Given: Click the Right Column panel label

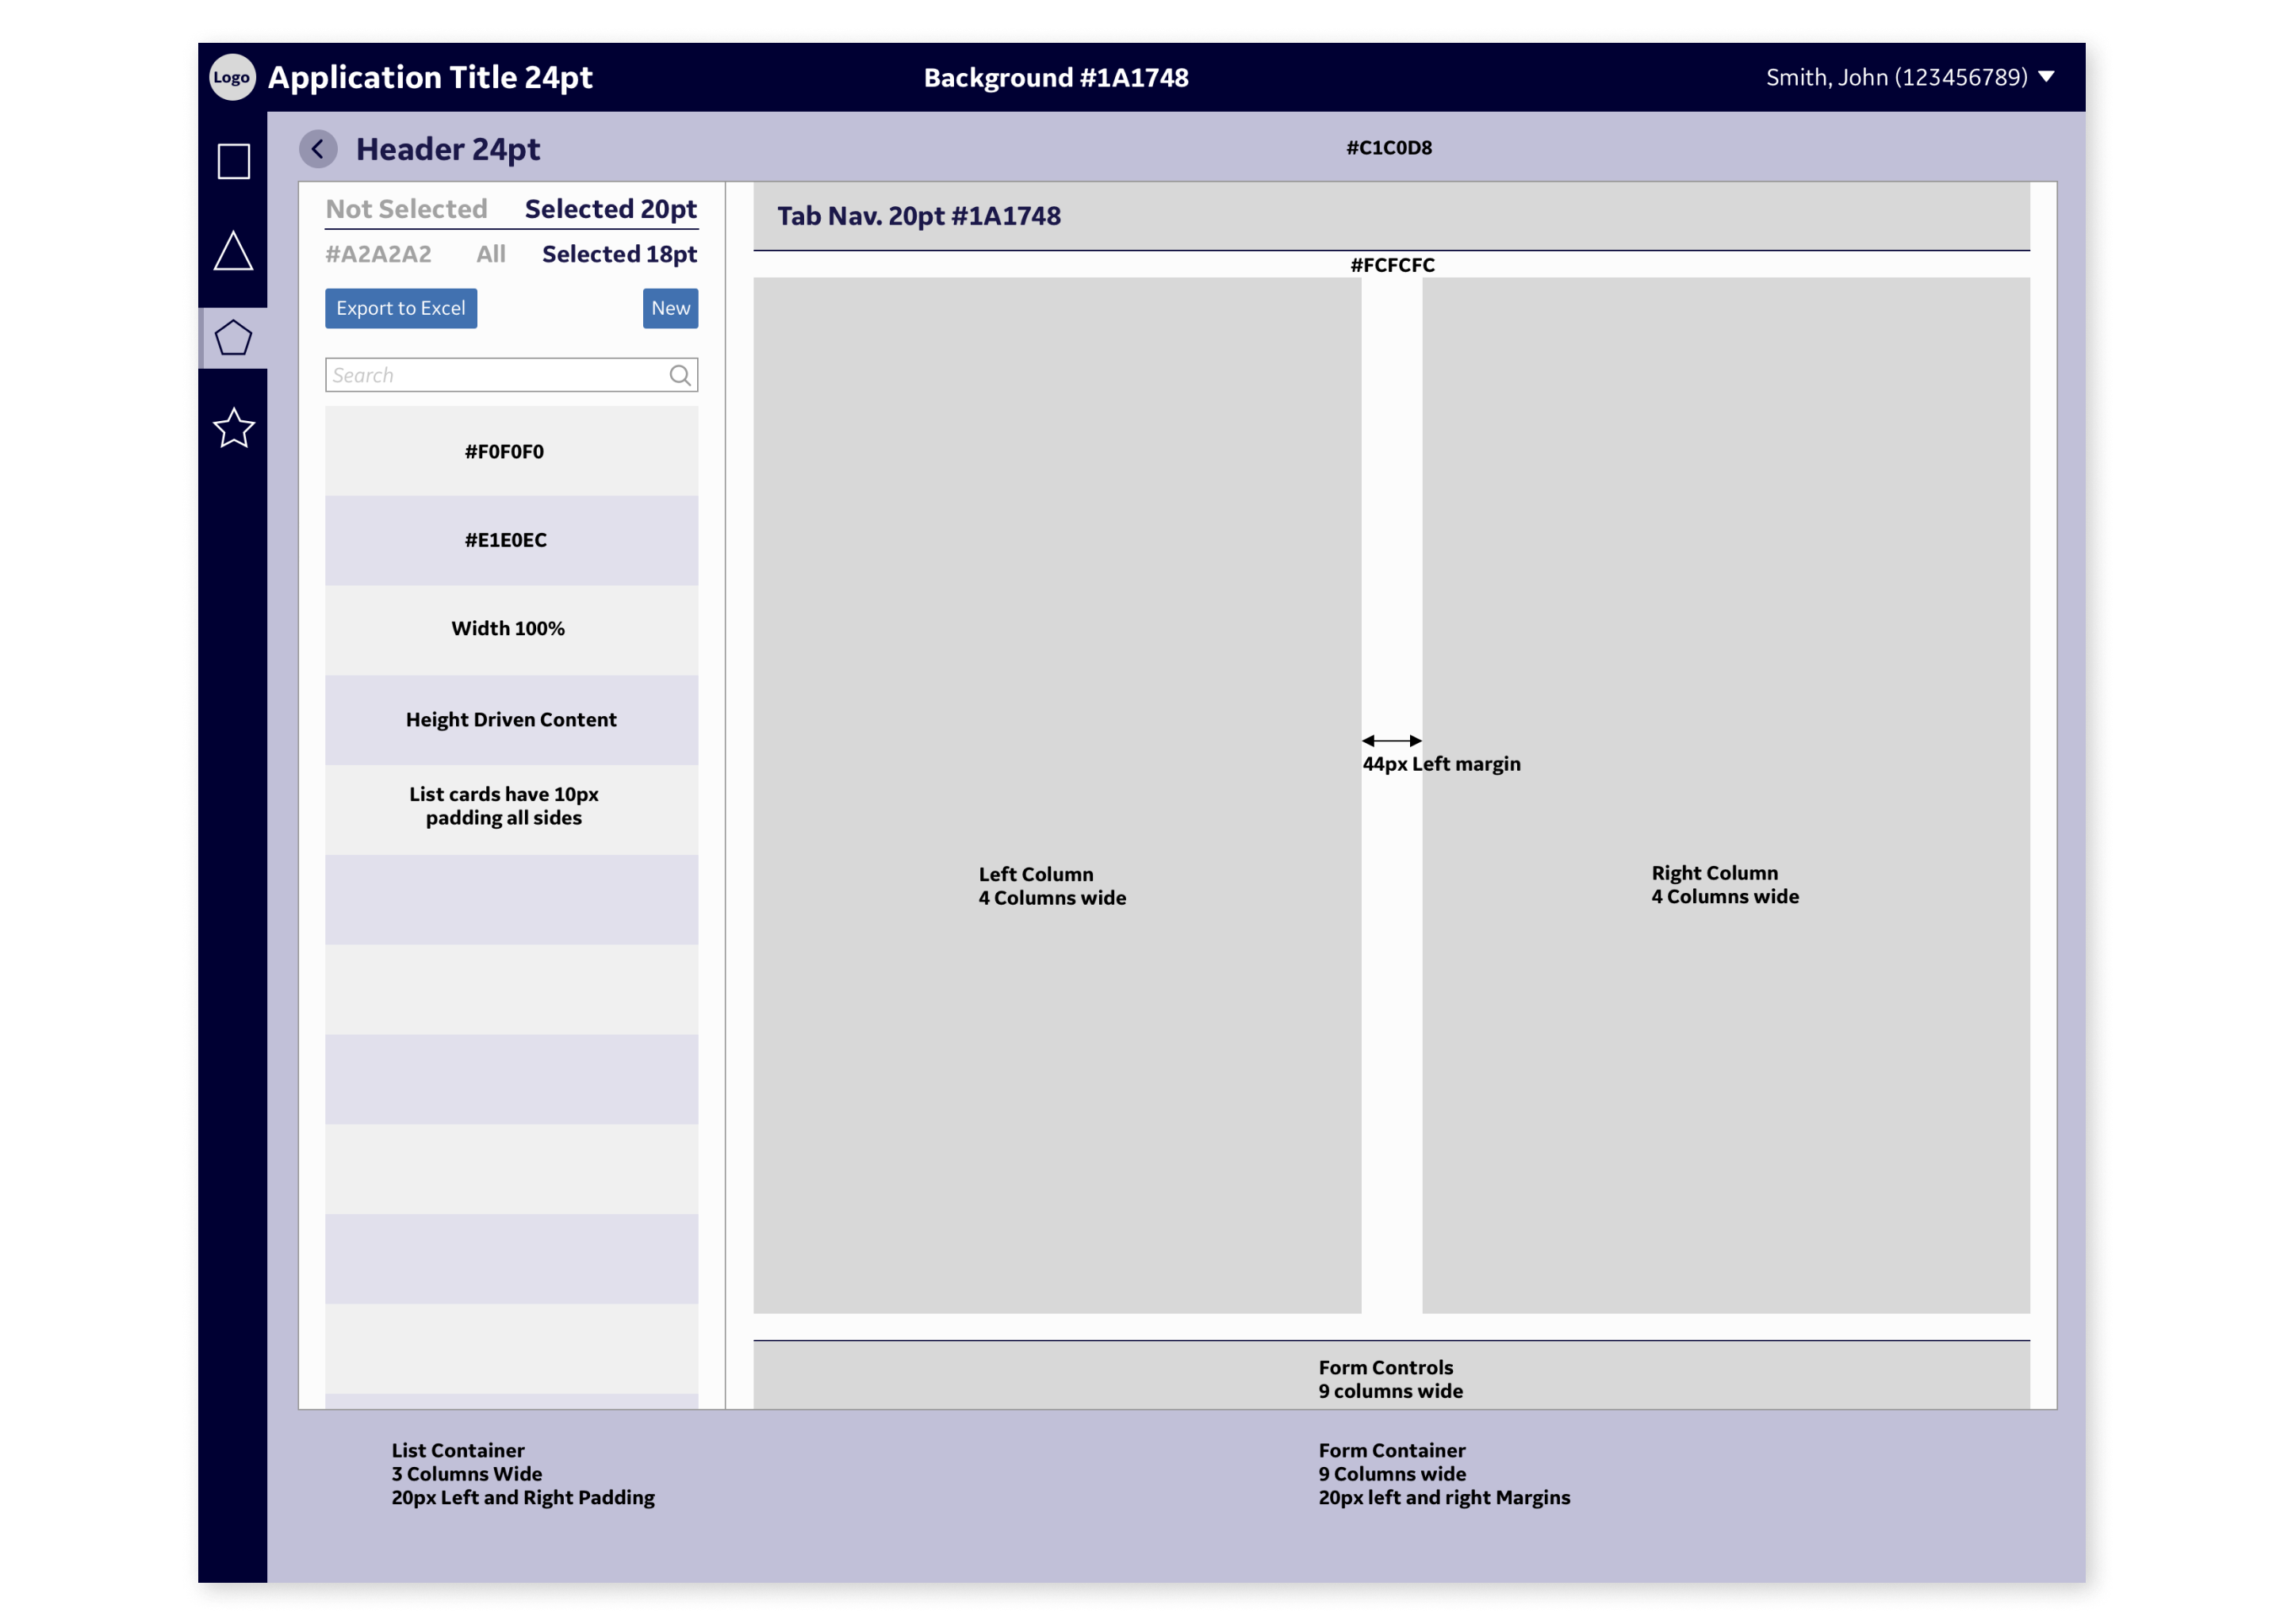Looking at the screenshot, I should click(x=1724, y=884).
